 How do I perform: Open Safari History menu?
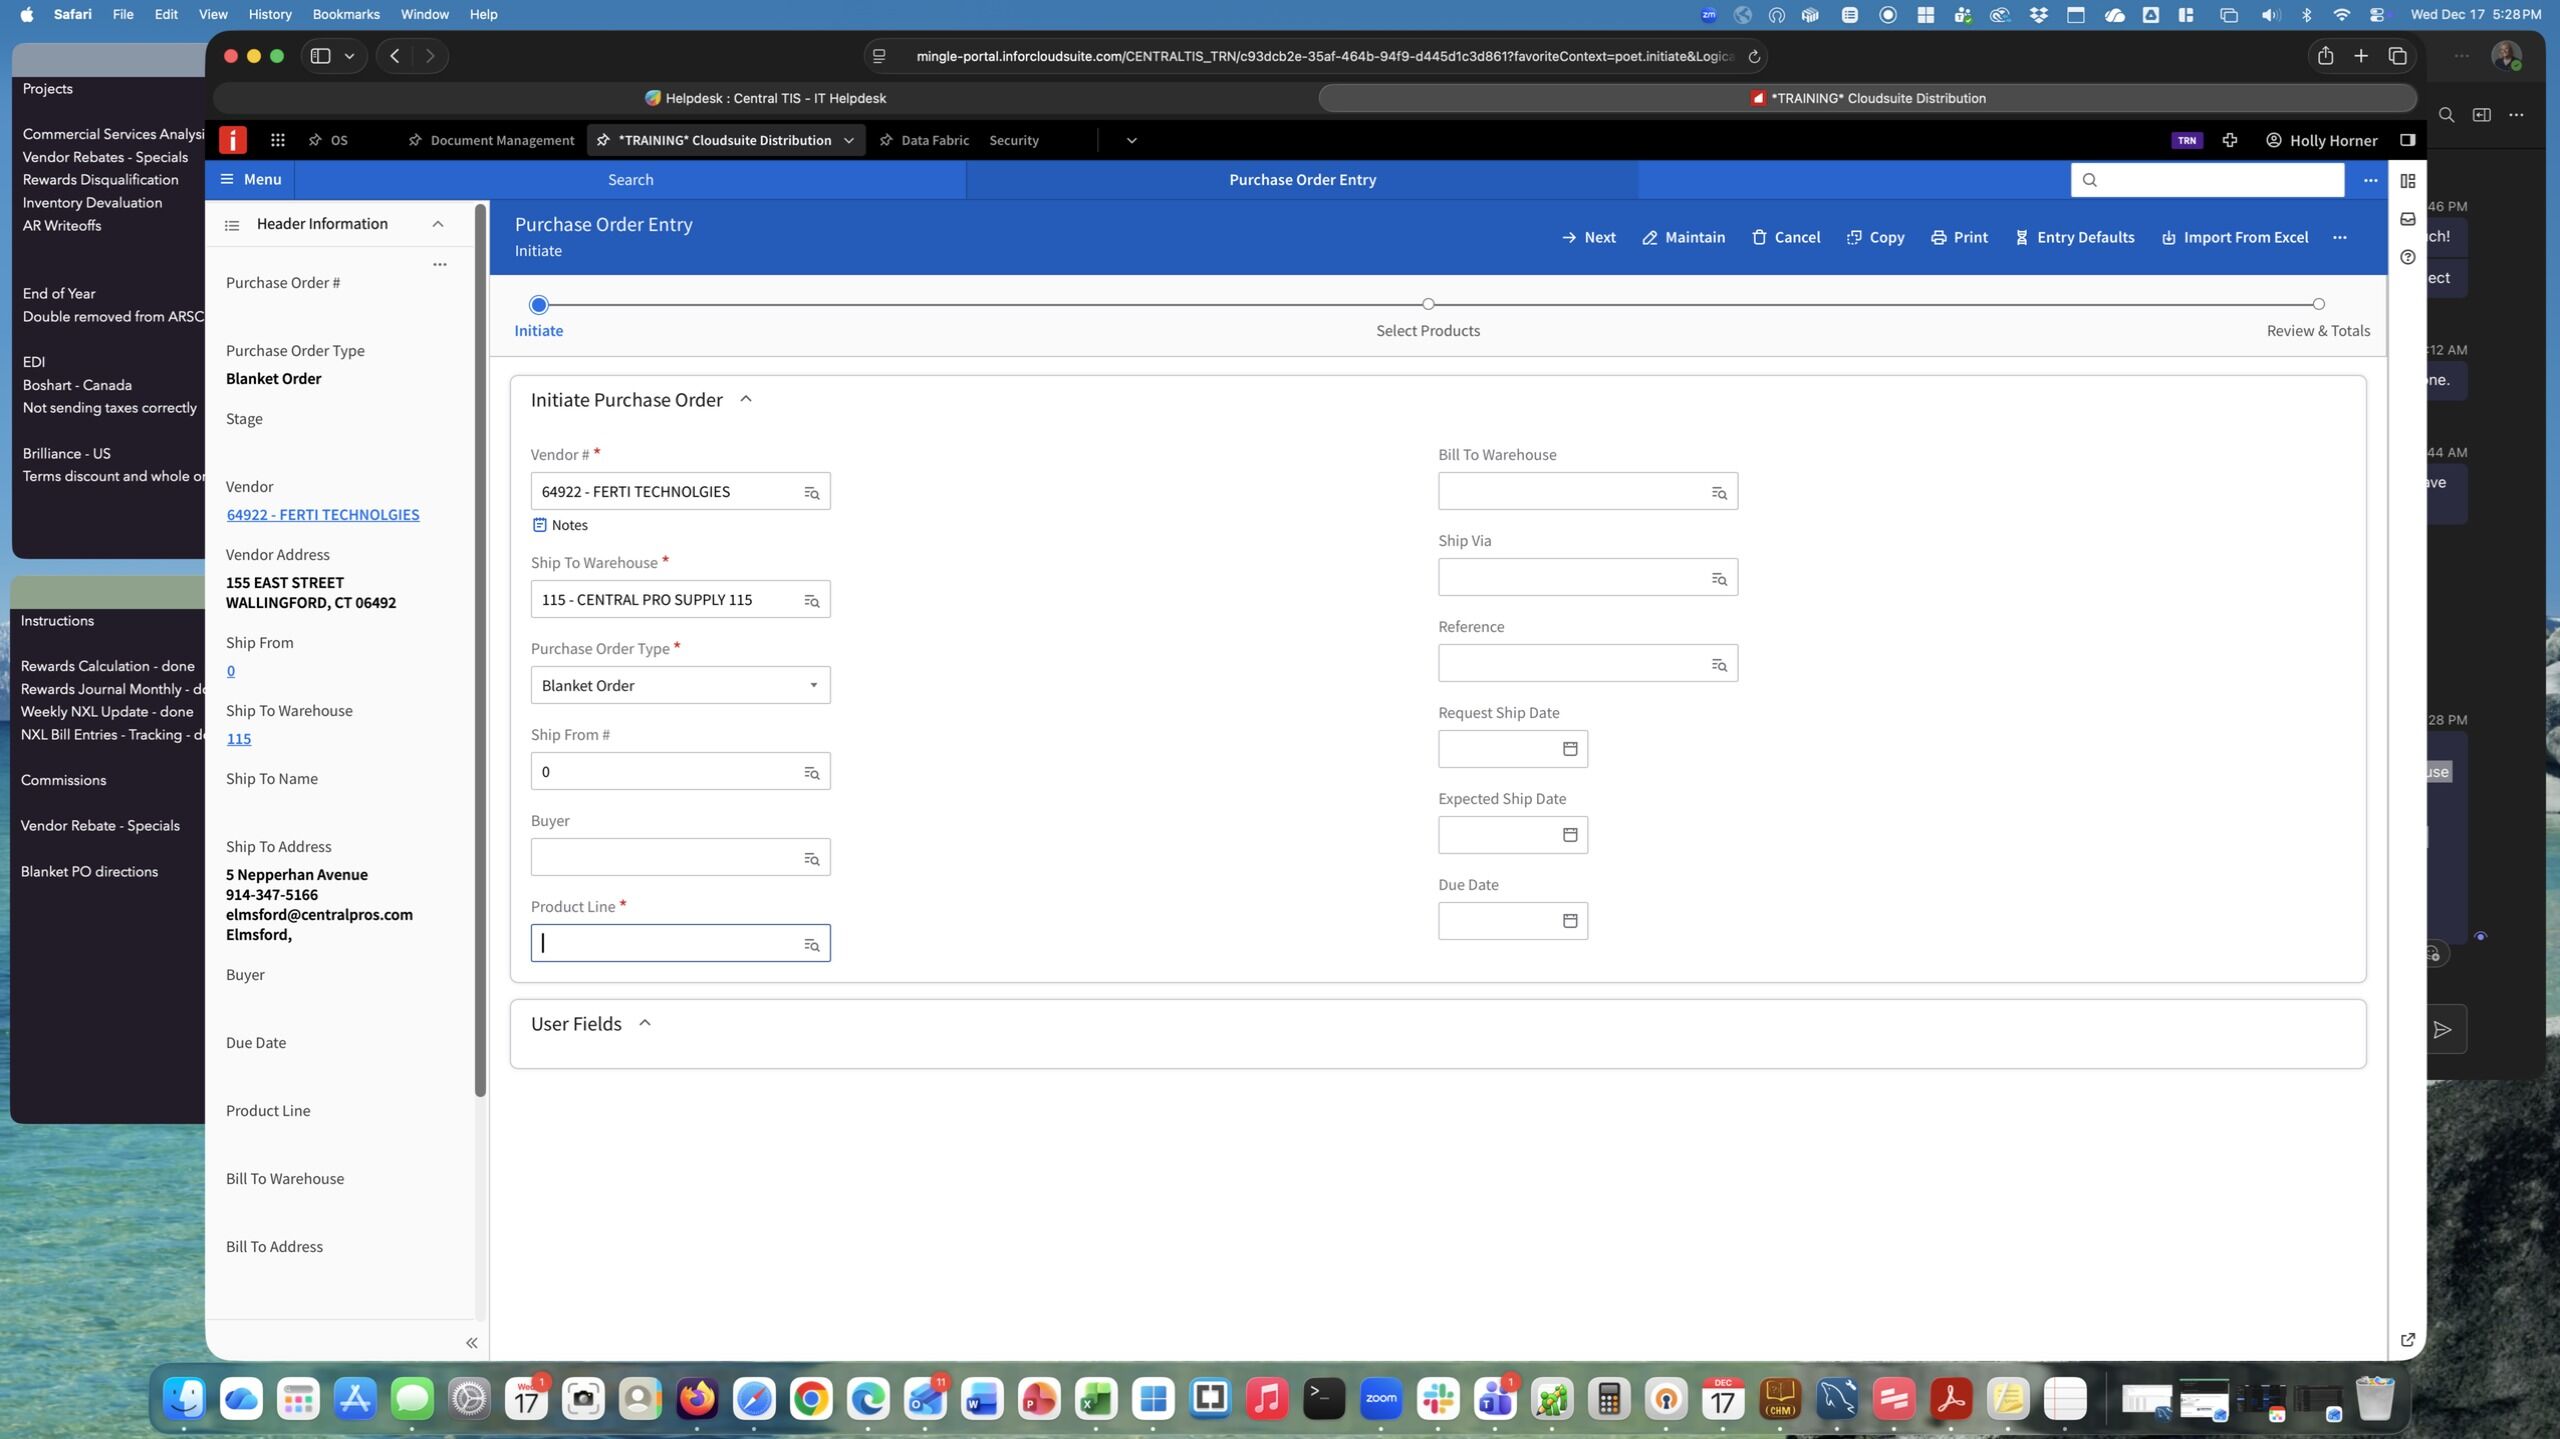coord(269,14)
